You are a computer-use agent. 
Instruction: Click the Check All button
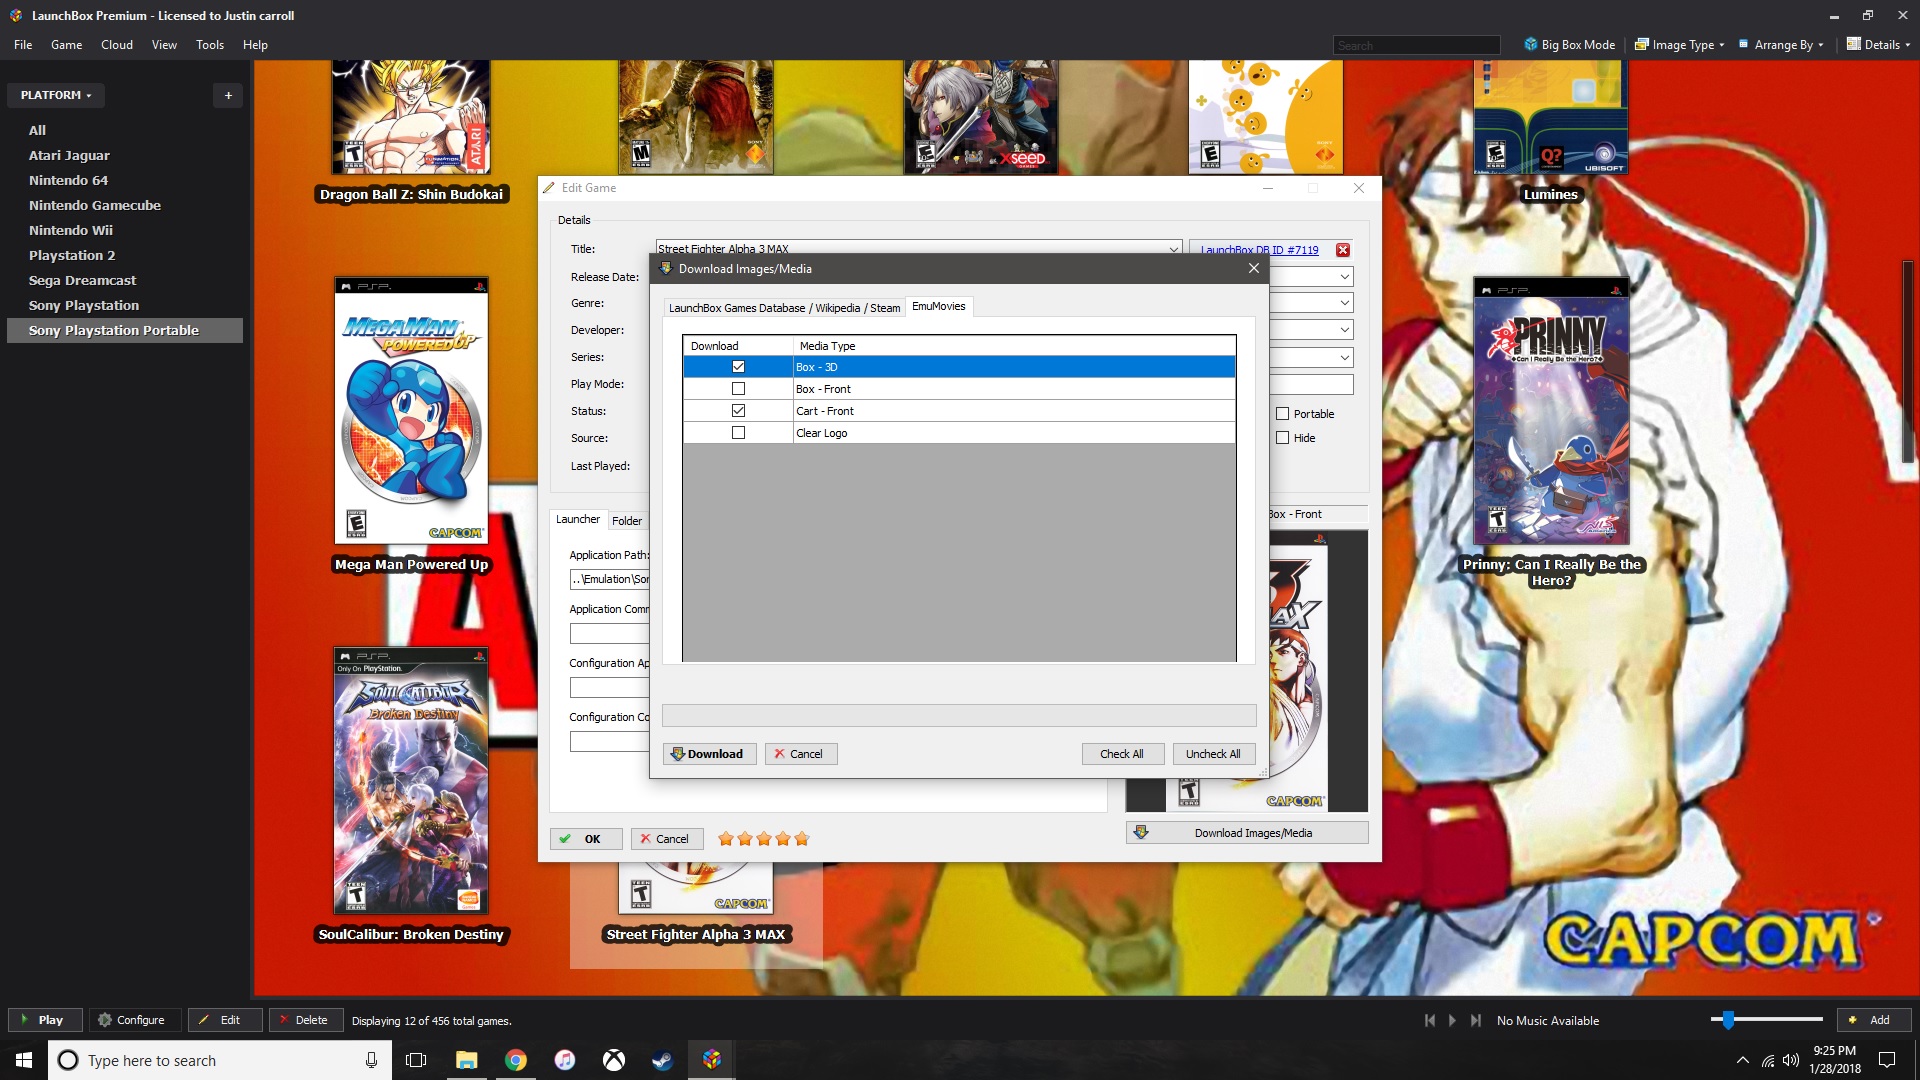click(x=1122, y=754)
